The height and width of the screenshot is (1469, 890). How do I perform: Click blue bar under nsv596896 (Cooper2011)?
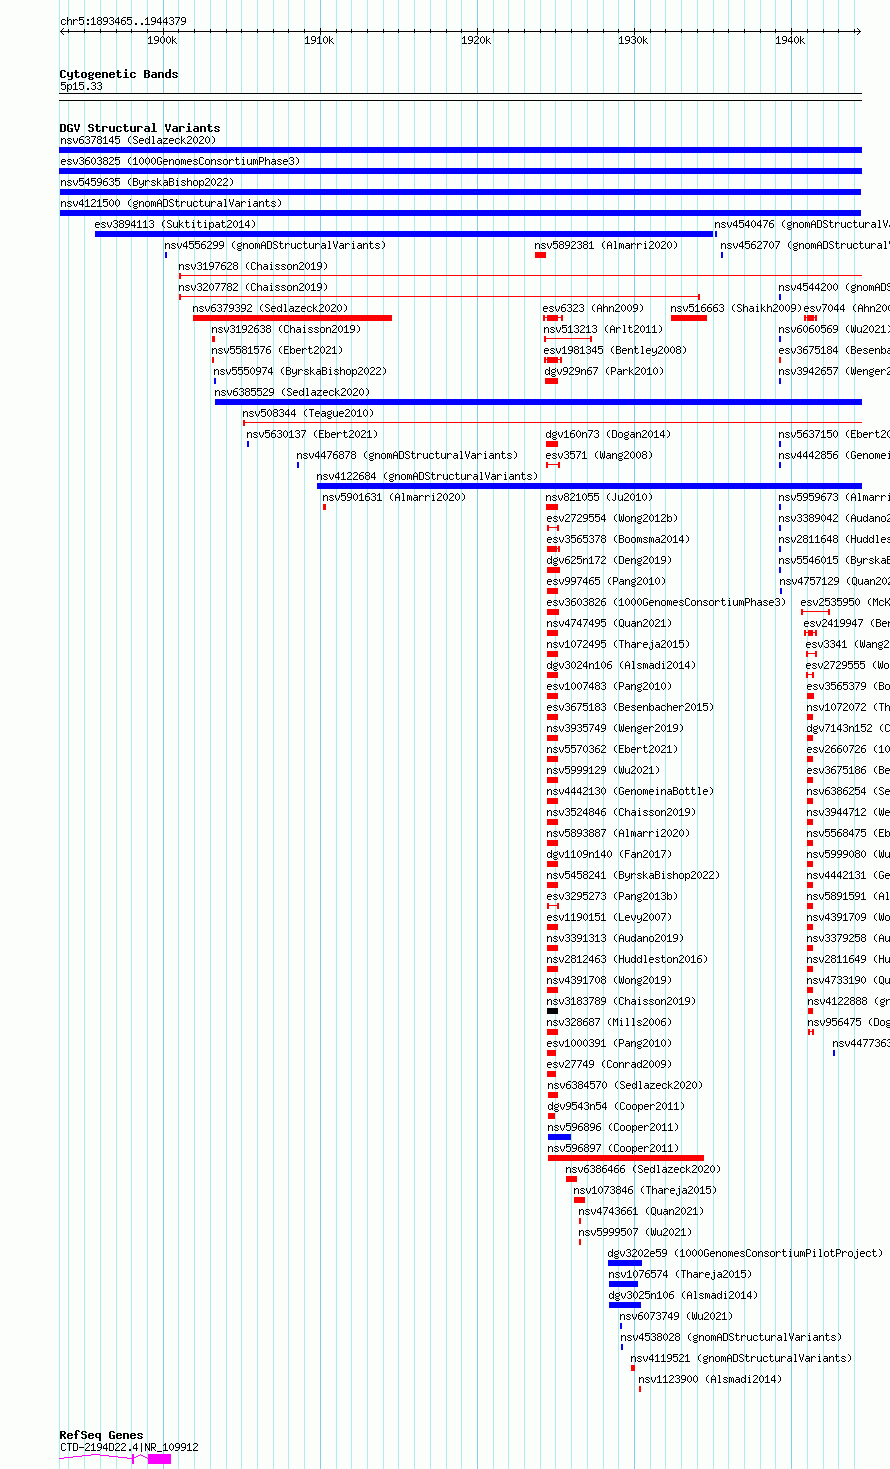[x=560, y=1137]
